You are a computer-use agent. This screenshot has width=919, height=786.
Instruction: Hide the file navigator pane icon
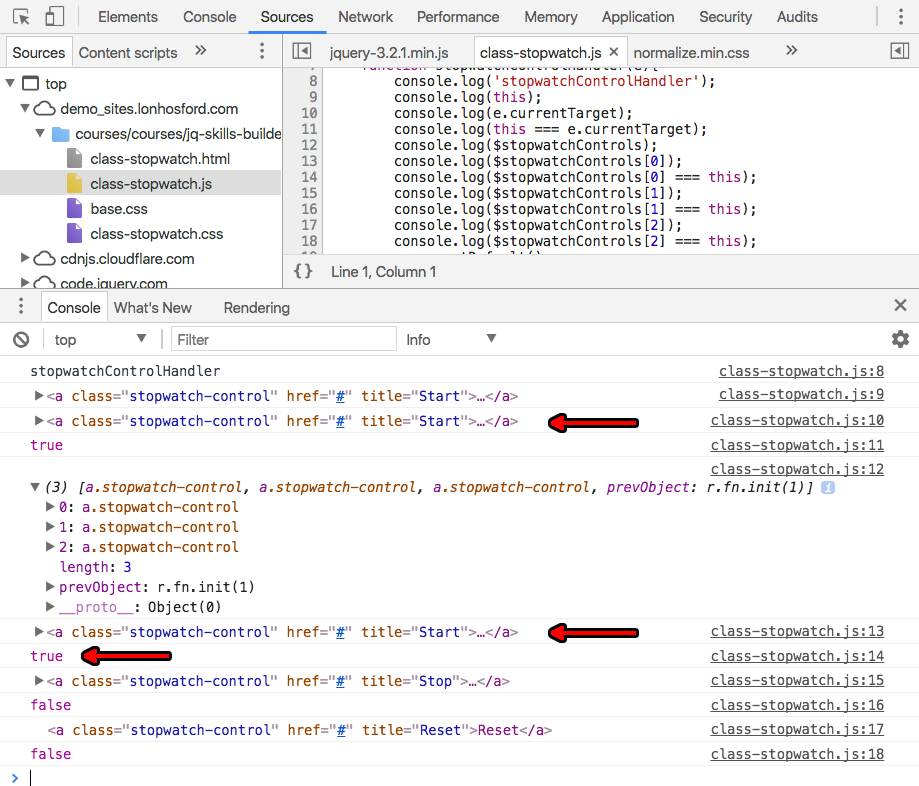[x=302, y=51]
